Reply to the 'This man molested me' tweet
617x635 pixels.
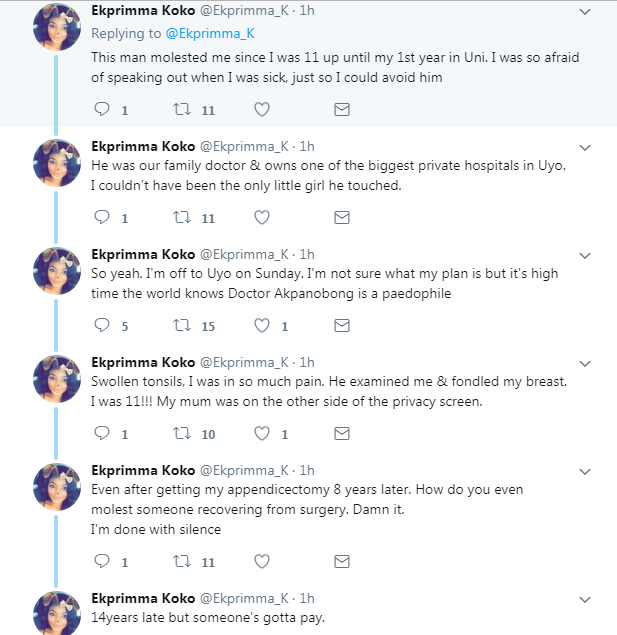100,108
